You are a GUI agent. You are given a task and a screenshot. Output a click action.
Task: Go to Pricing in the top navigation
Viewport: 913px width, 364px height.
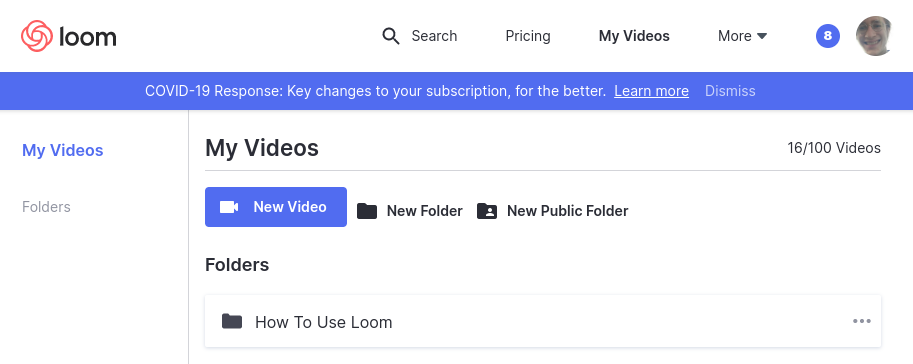click(x=528, y=36)
